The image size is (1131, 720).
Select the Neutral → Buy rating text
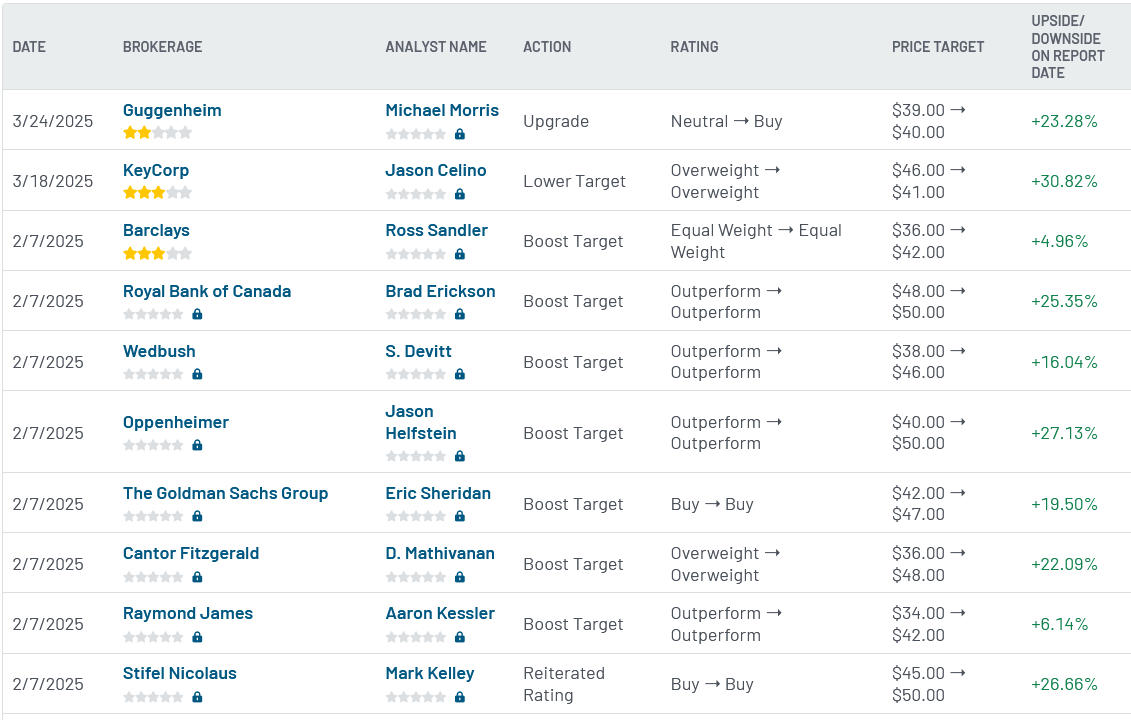point(726,121)
